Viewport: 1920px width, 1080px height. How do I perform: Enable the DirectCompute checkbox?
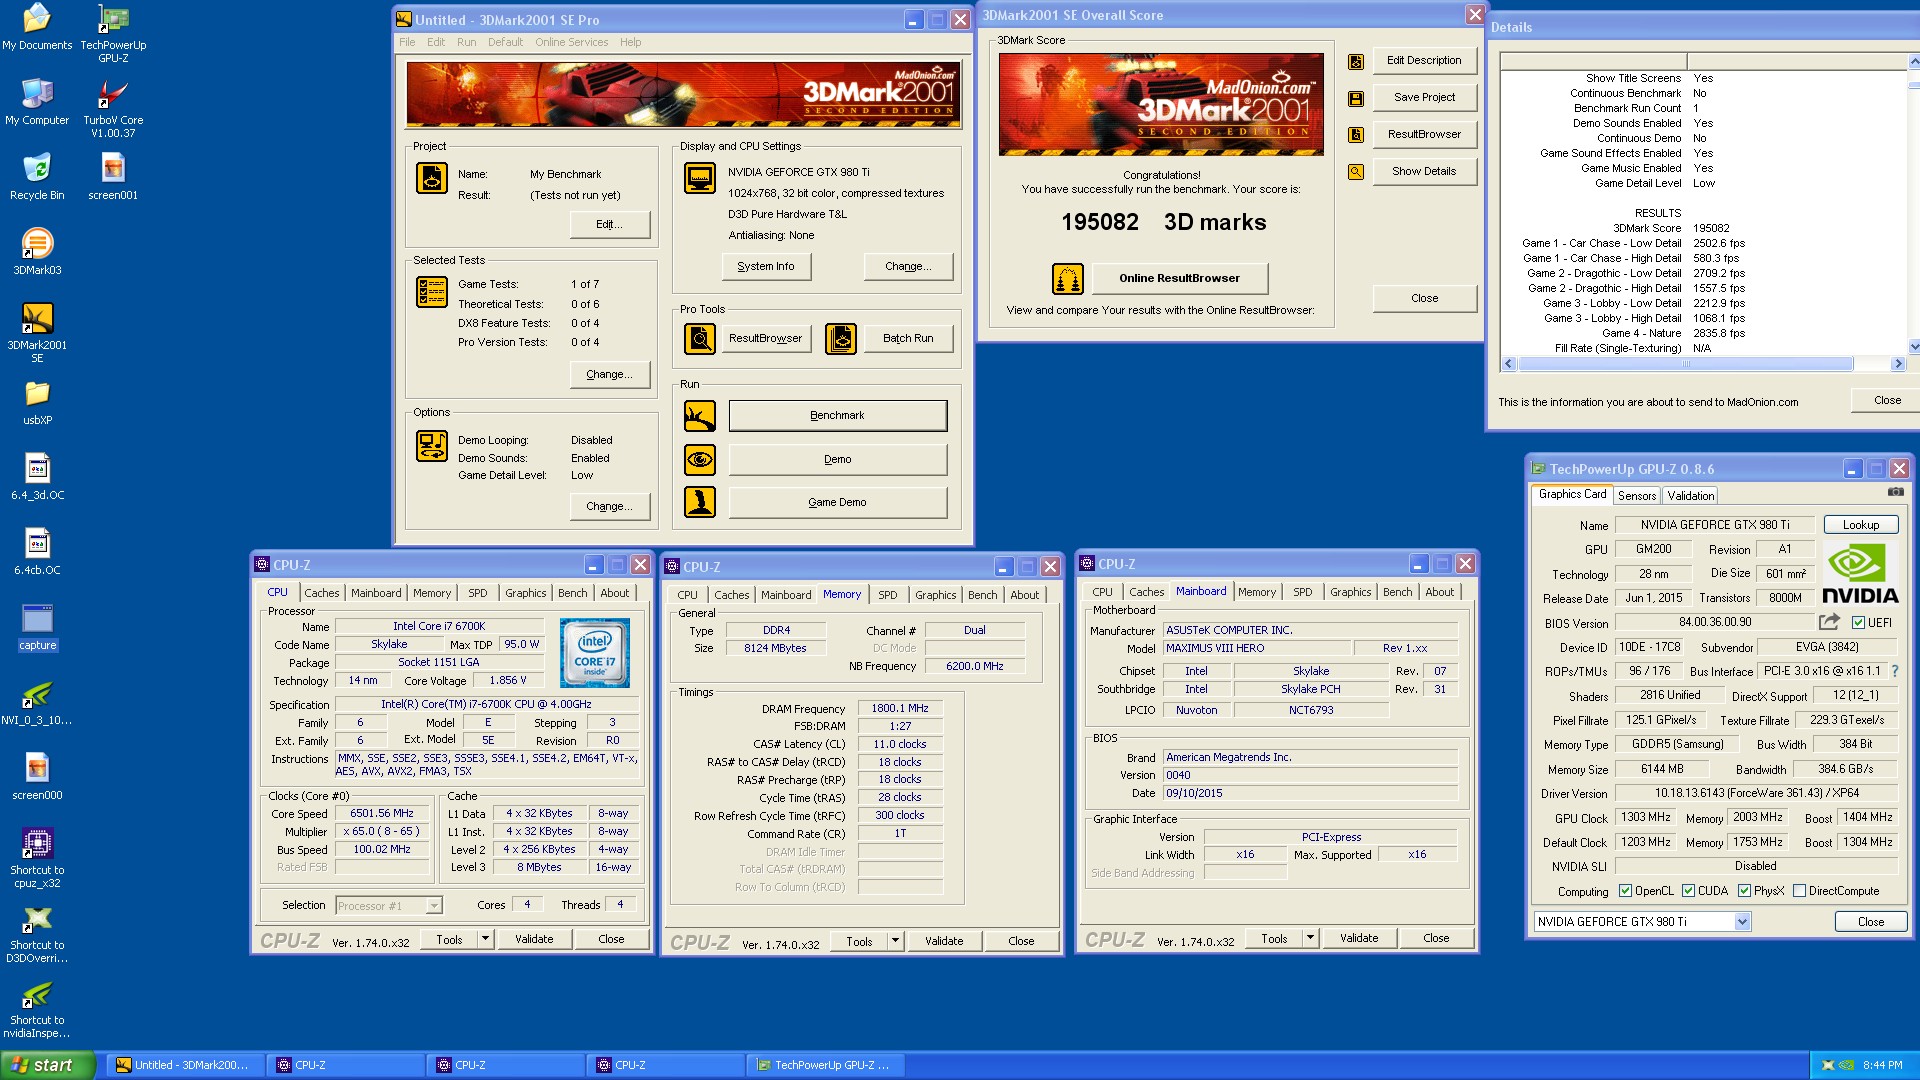pyautogui.click(x=1799, y=890)
